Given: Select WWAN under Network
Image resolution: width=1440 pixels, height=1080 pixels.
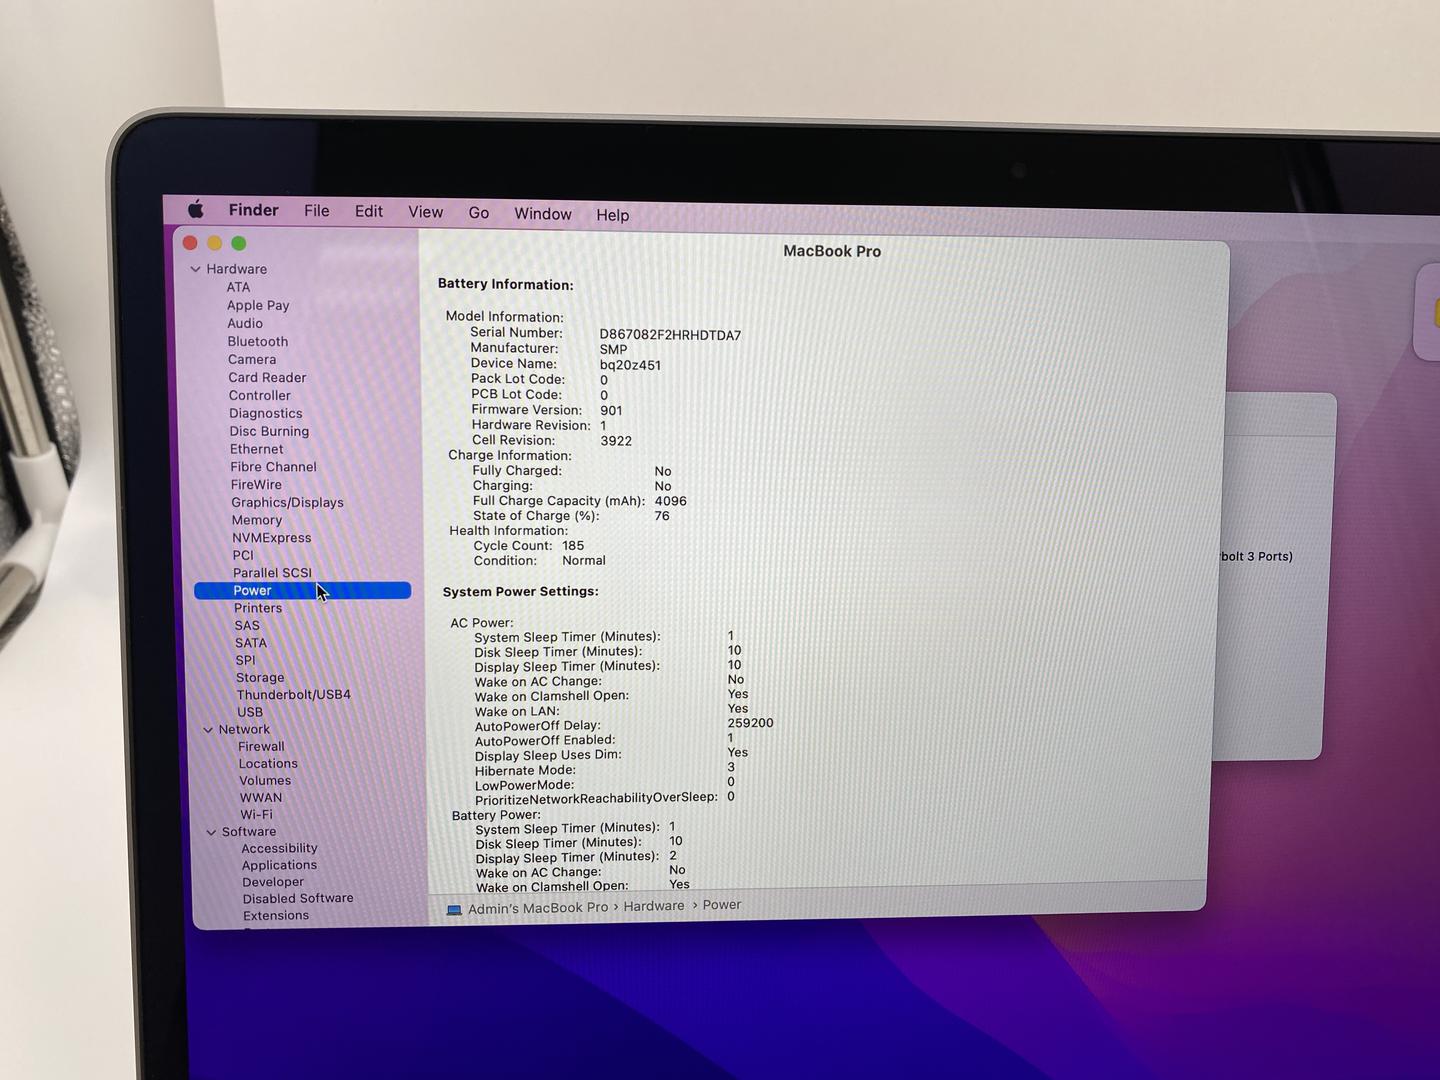Looking at the screenshot, I should 261,798.
